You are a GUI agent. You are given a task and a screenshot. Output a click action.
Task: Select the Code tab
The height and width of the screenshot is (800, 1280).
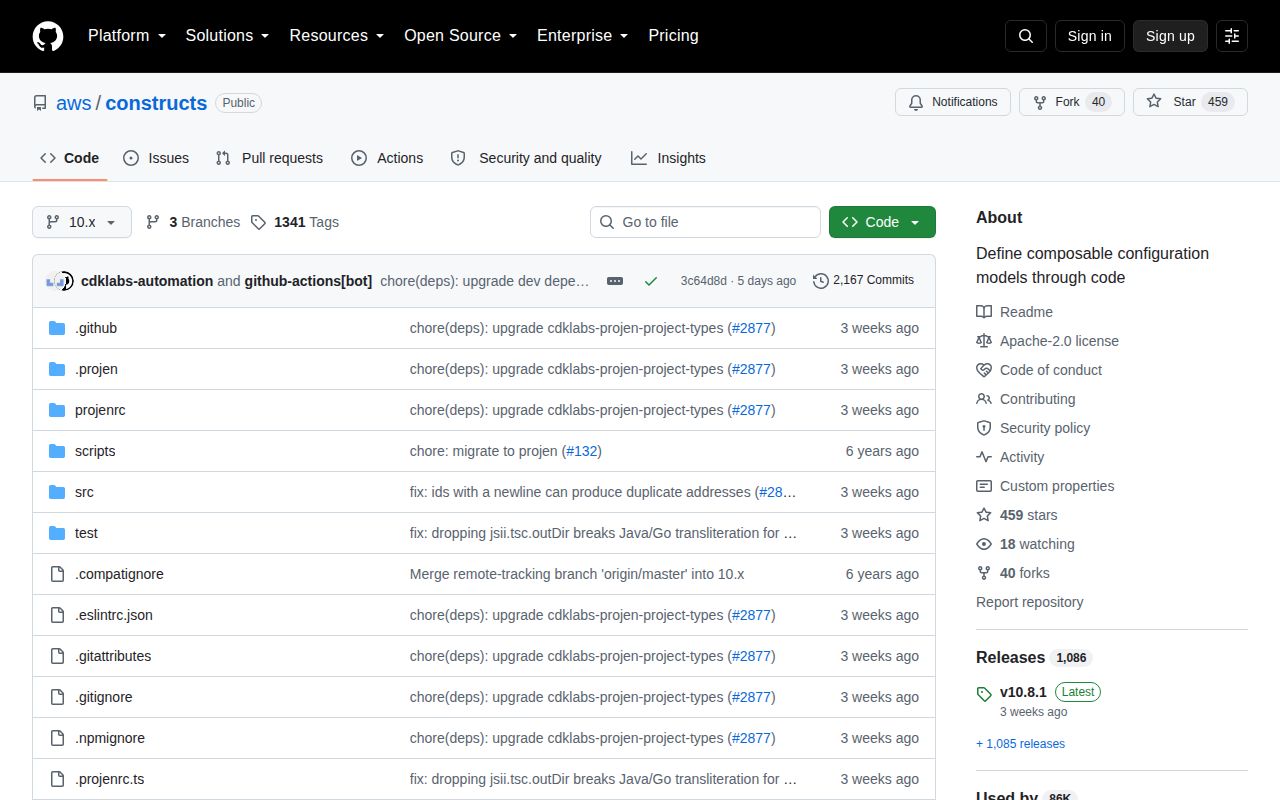point(70,158)
